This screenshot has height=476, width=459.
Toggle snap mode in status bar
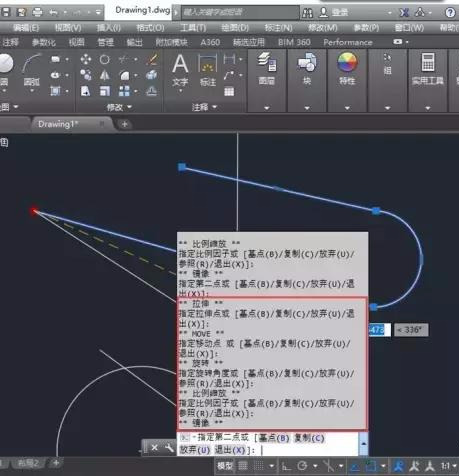click(259, 466)
